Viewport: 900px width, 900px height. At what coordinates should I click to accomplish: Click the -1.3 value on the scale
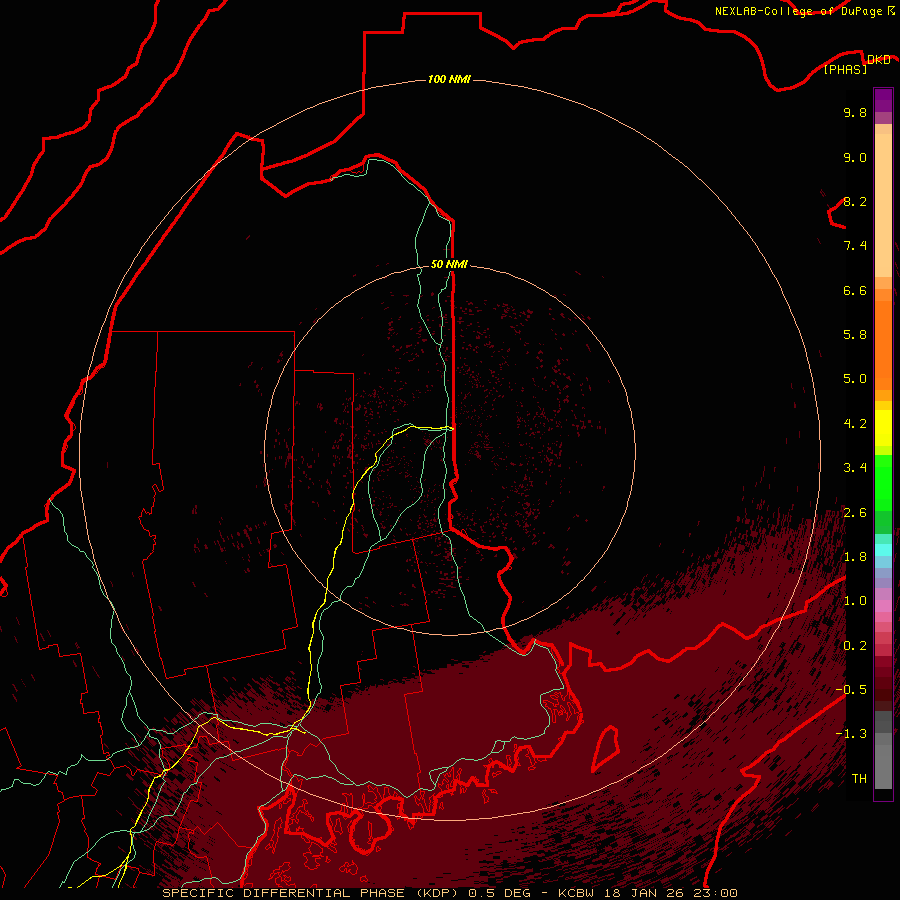[x=851, y=734]
